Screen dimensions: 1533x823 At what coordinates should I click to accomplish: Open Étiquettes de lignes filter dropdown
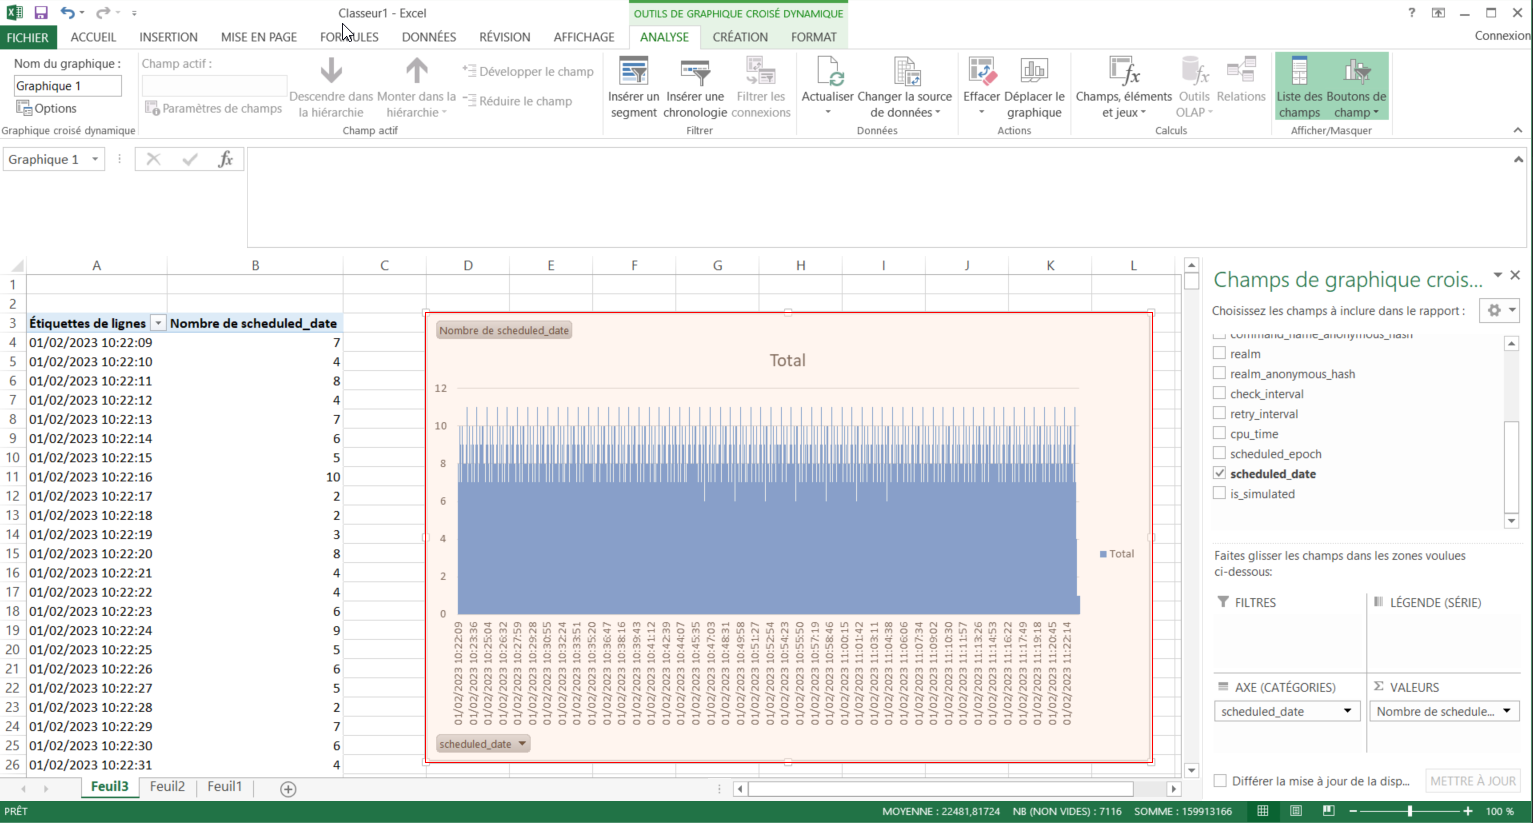pyautogui.click(x=158, y=323)
